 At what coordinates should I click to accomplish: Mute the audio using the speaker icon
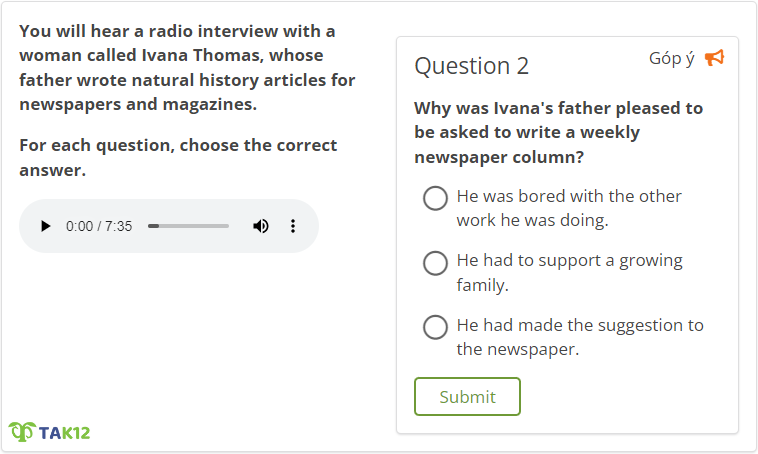(x=261, y=226)
